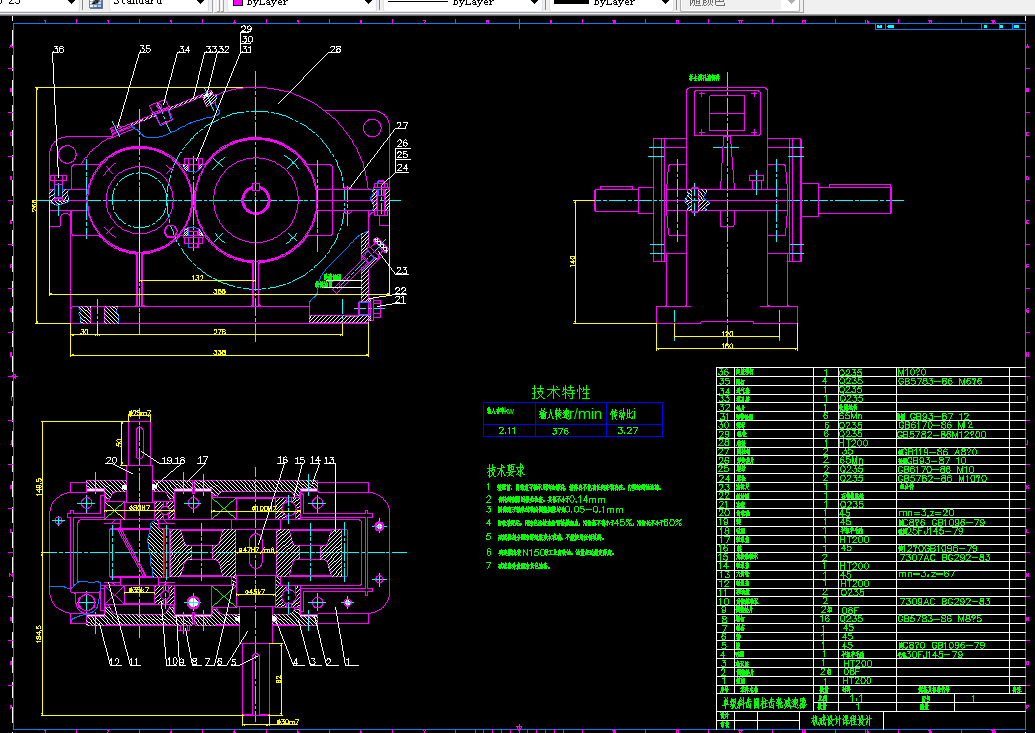The height and width of the screenshot is (733, 1035).
Task: Select the 技术特性 heading text
Action: click(561, 392)
